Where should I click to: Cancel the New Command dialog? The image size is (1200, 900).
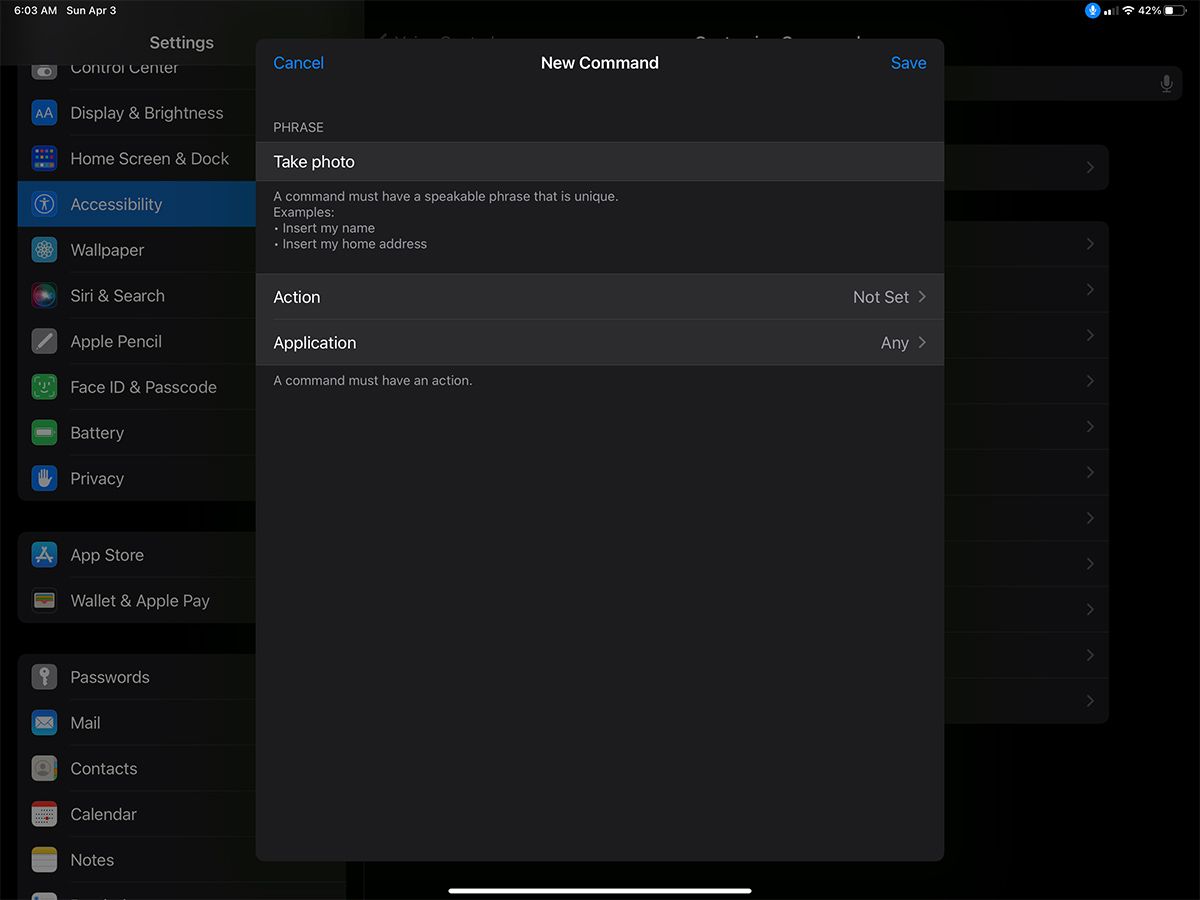pos(298,63)
